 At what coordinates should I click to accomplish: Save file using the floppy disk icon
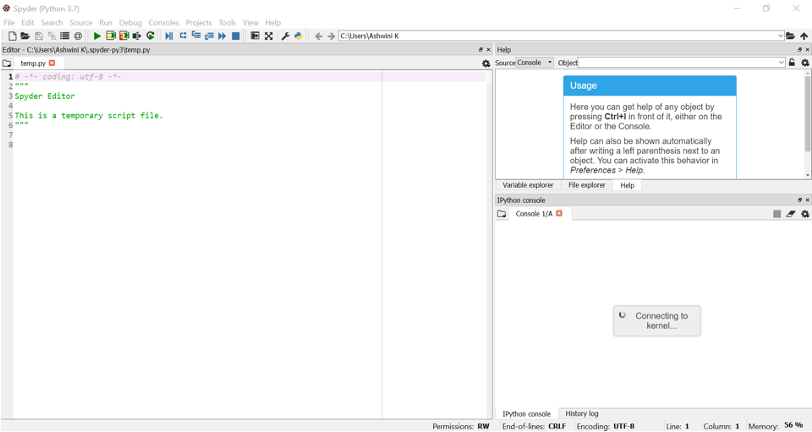(38, 36)
